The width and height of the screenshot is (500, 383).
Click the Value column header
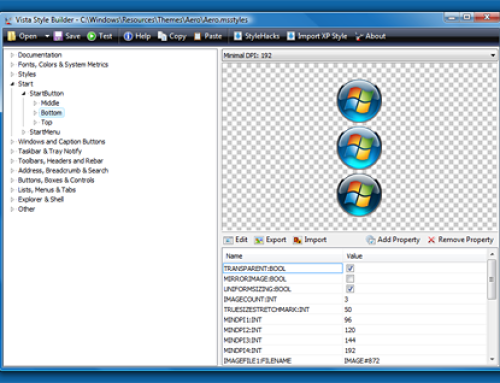415,256
